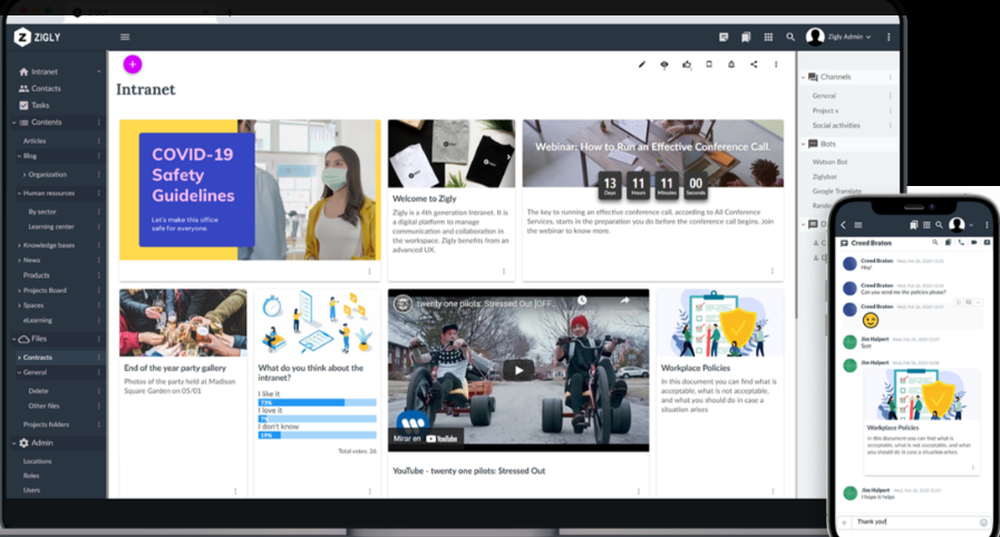Click the Channels chat icon in right panel
The height and width of the screenshot is (537, 1000).
(x=813, y=77)
